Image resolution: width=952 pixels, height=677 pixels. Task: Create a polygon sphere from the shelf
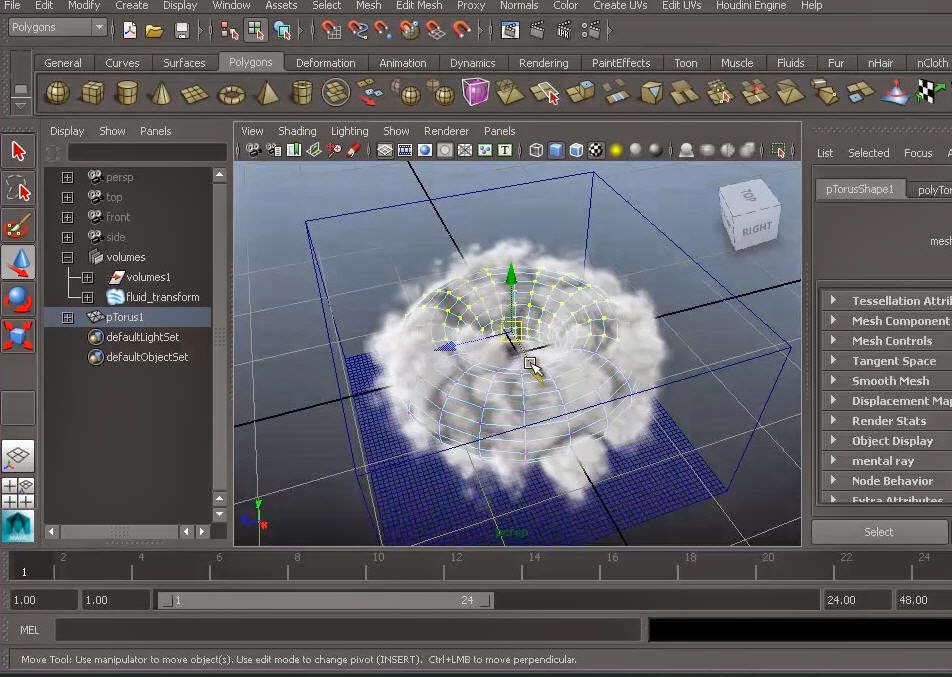click(58, 94)
